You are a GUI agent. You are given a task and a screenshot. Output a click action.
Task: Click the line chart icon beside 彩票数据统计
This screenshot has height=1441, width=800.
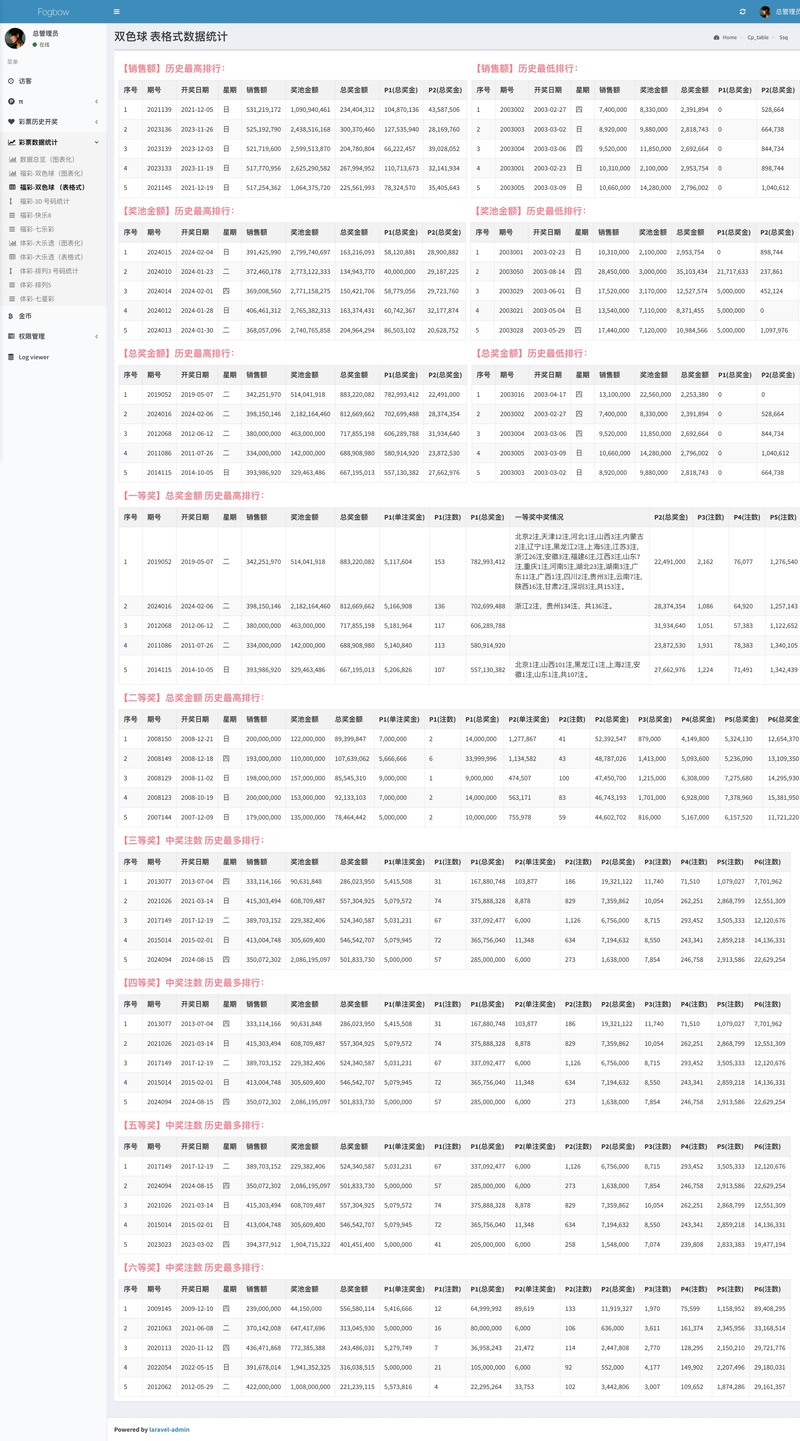pyautogui.click(x=11, y=142)
